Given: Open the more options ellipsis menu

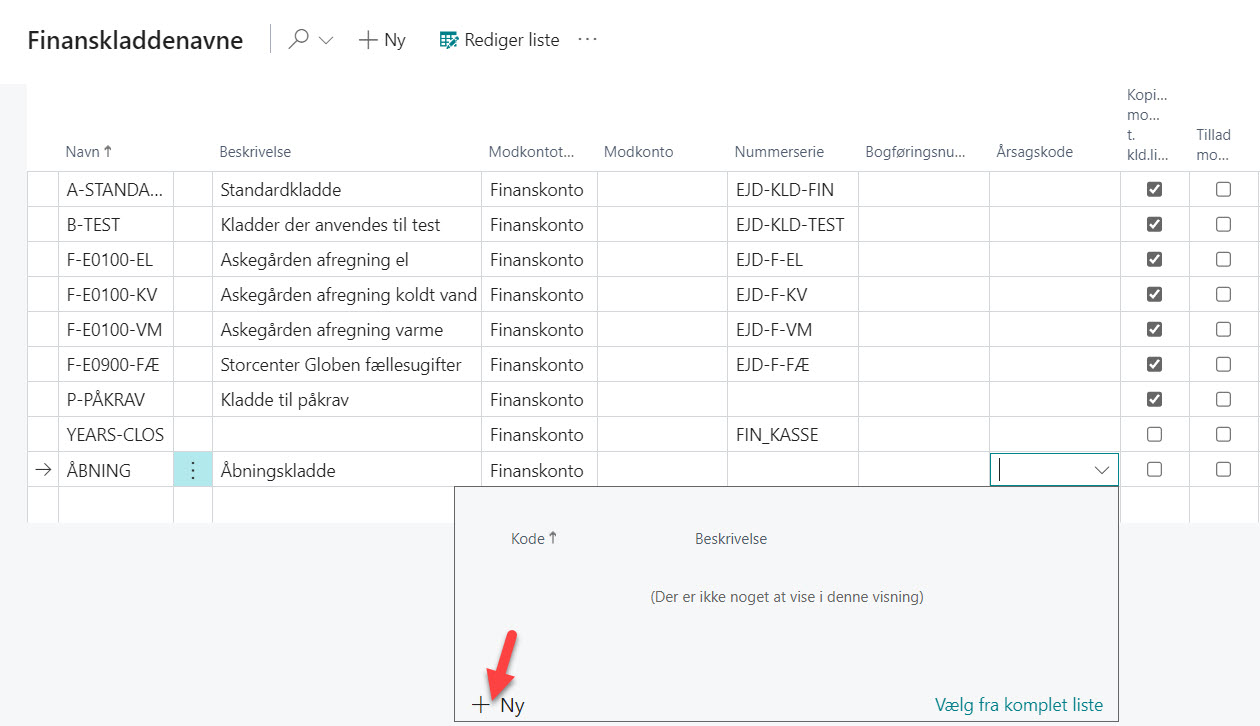Looking at the screenshot, I should point(587,40).
